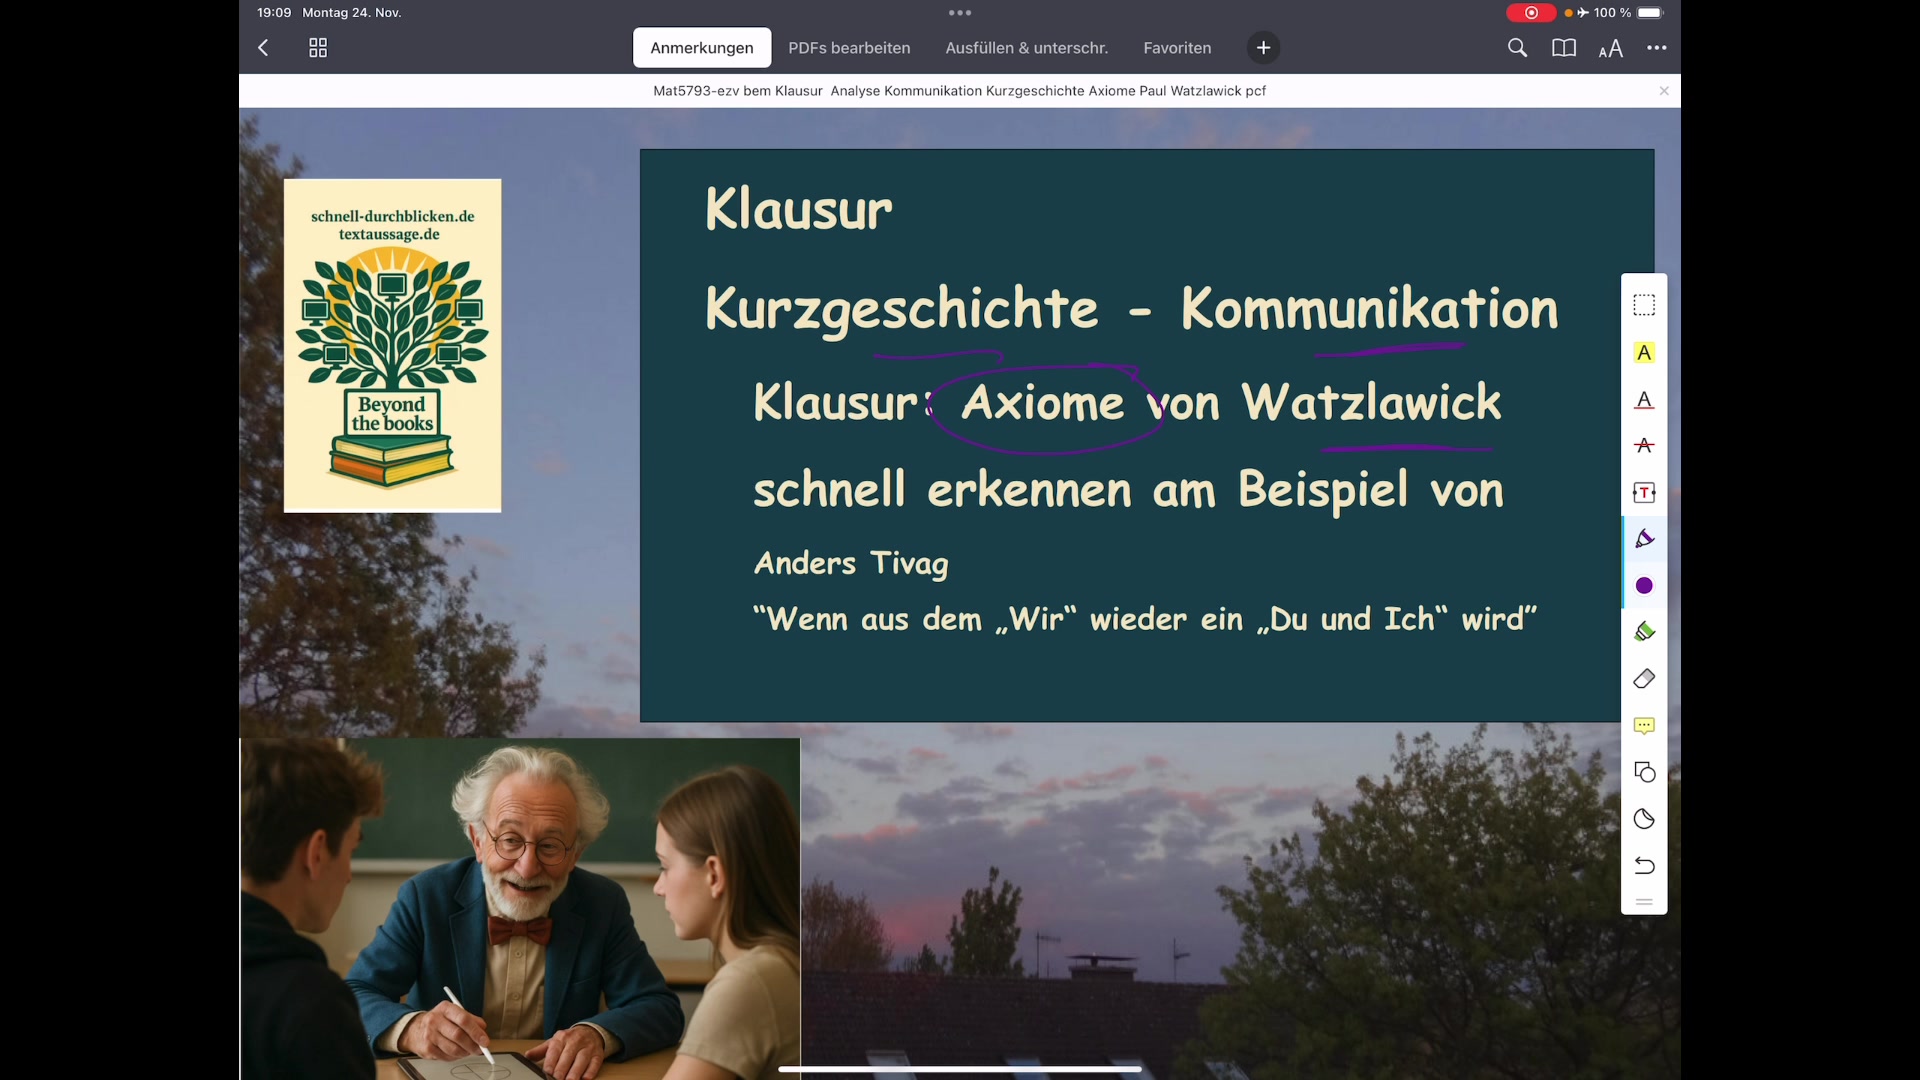Screen dimensions: 1920x1080
Task: Select the strikethrough annotation tool
Action: (x=1644, y=446)
